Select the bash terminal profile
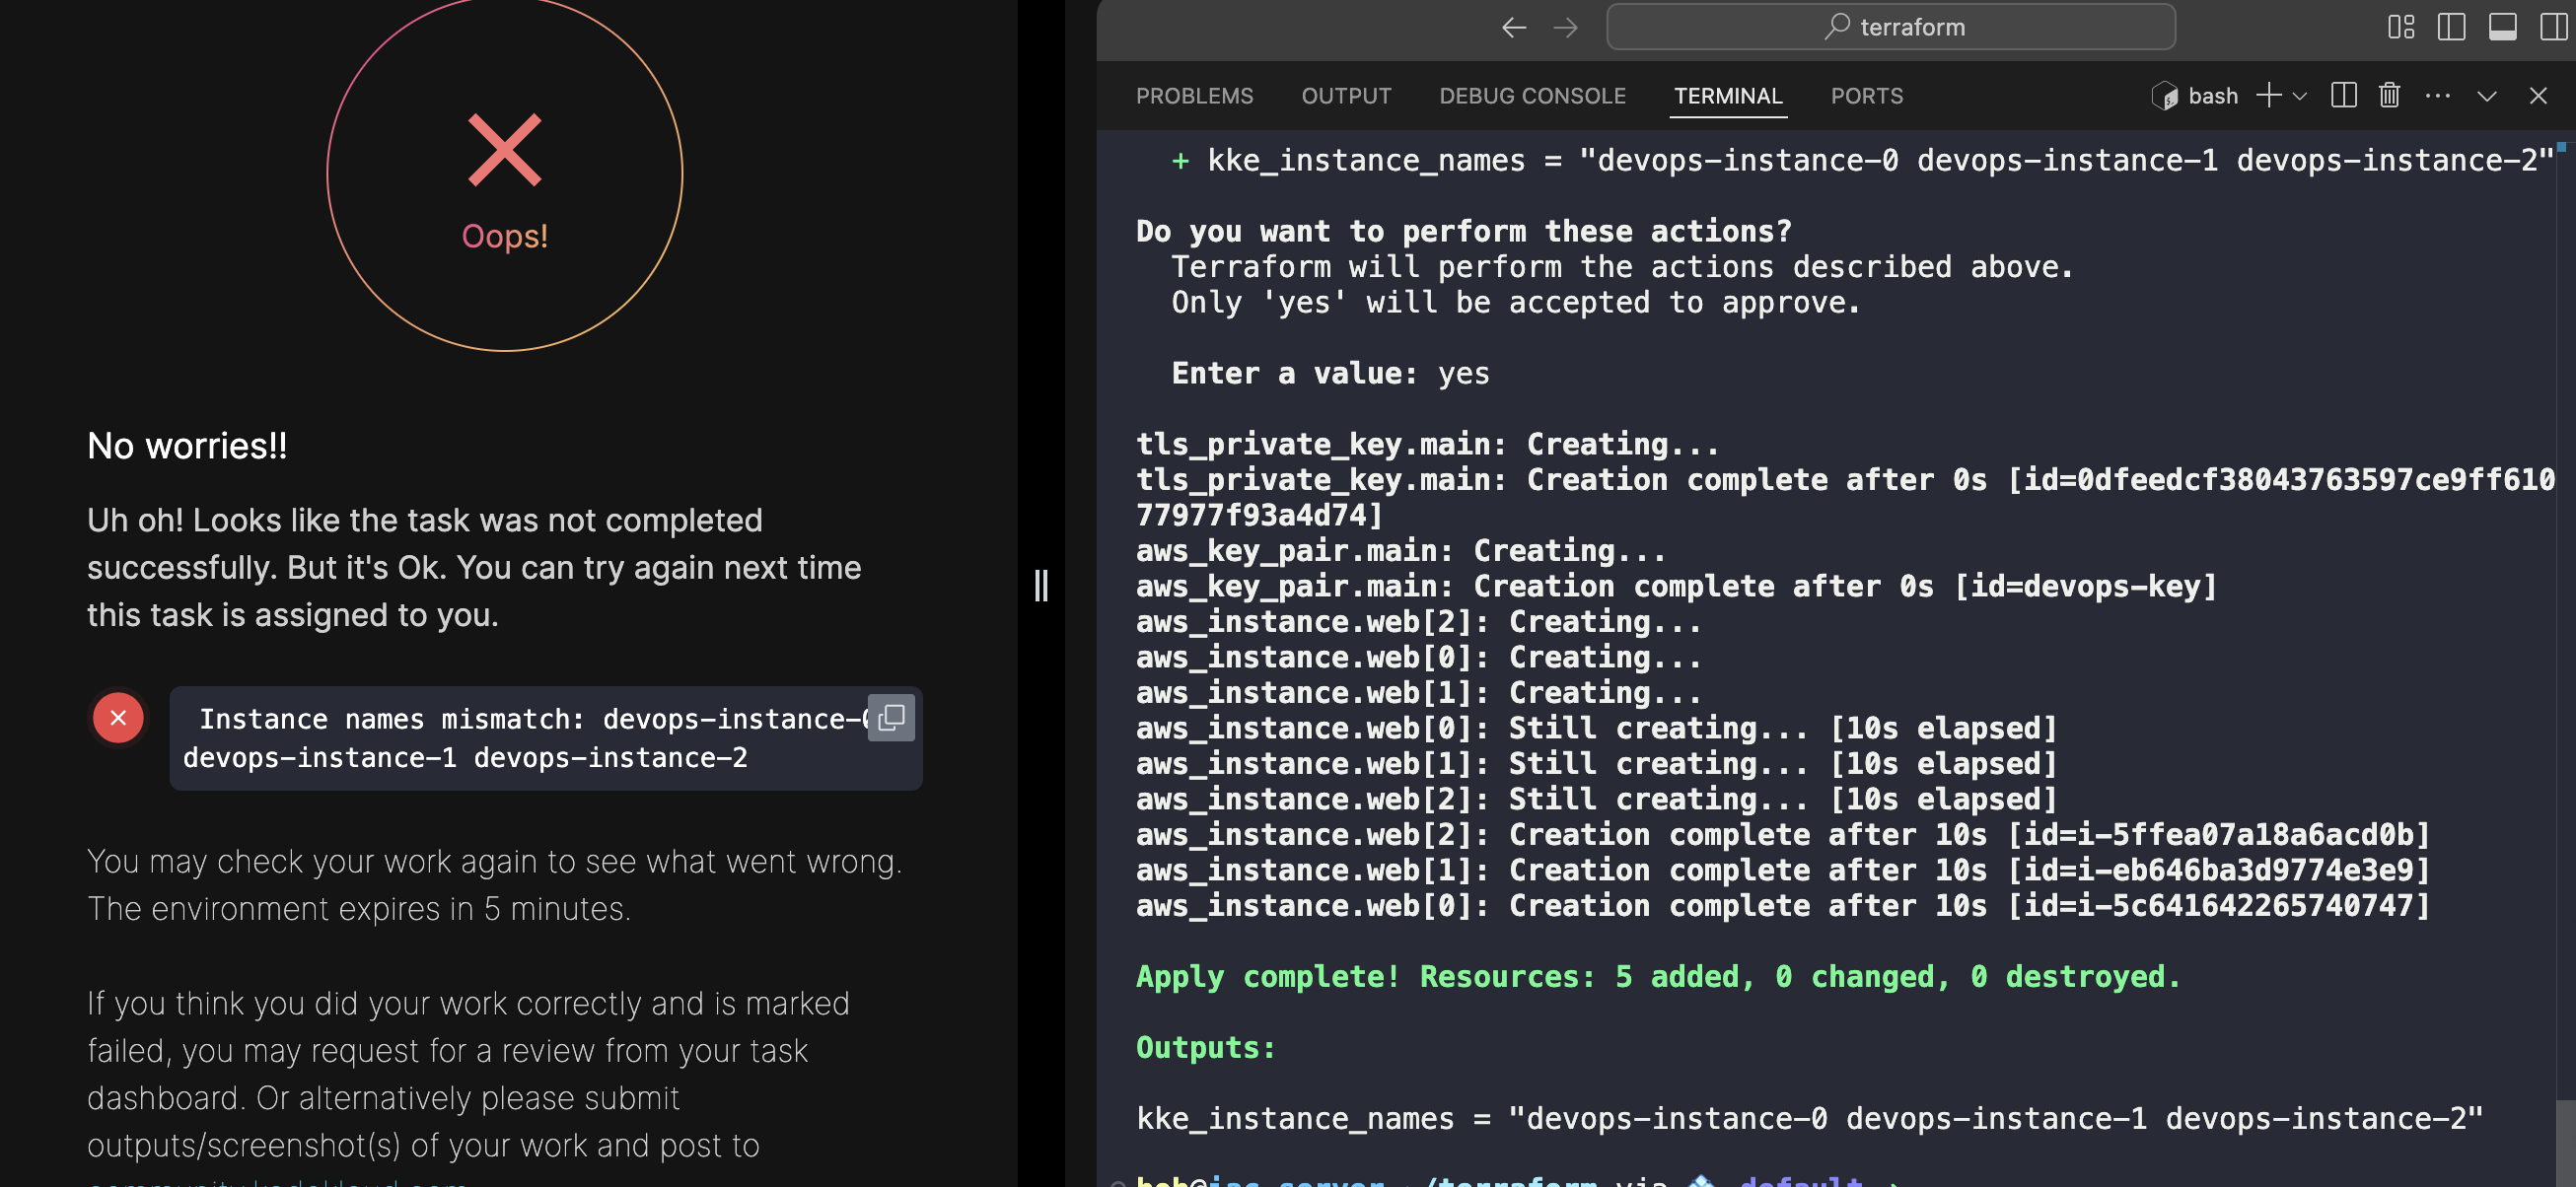 [2196, 96]
